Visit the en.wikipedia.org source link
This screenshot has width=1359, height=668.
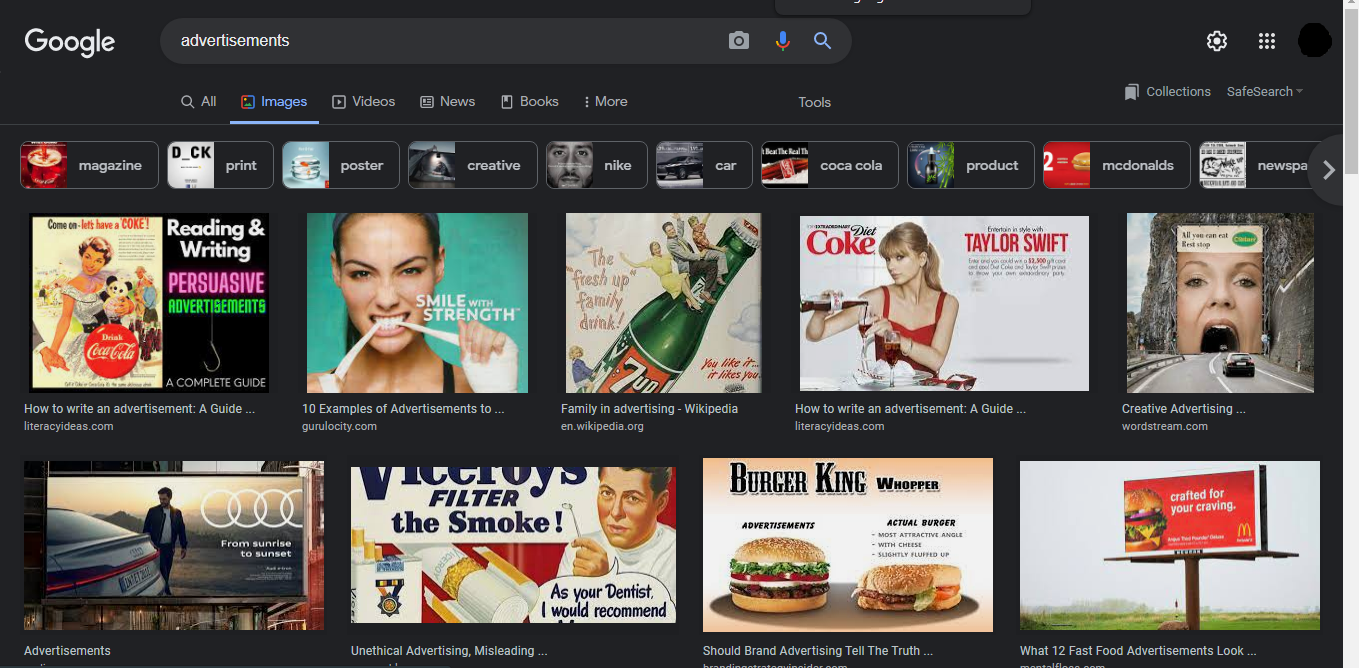[602, 426]
